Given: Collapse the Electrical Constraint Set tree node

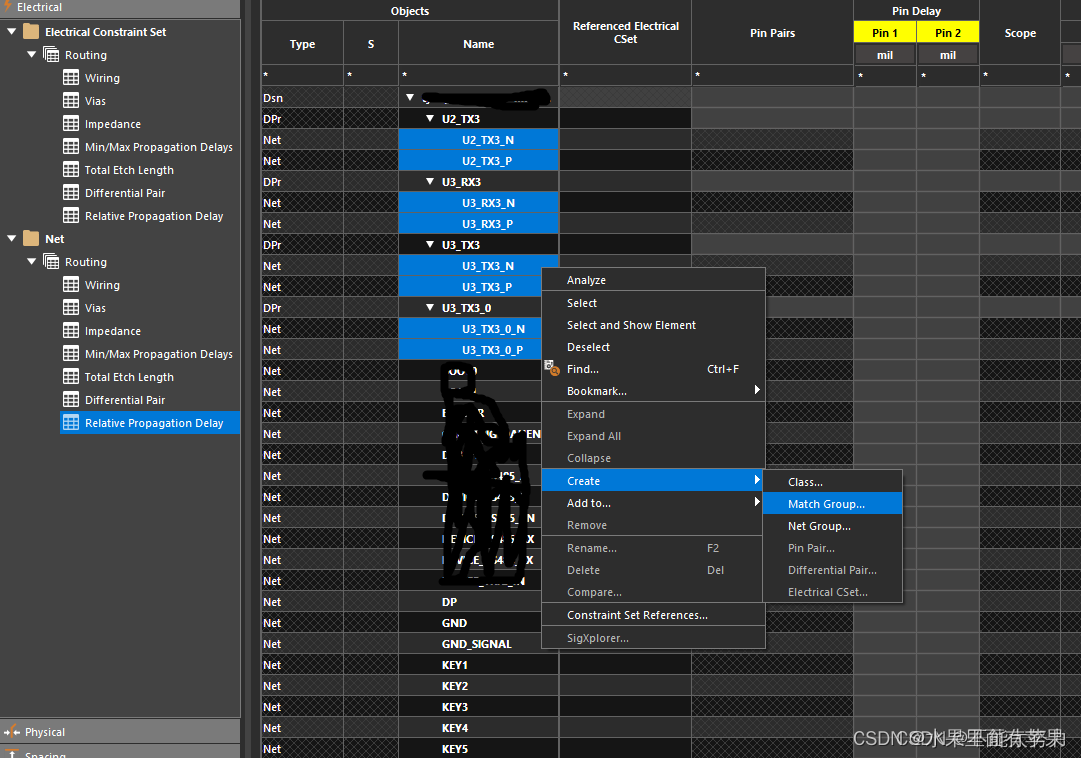Looking at the screenshot, I should tap(12, 32).
